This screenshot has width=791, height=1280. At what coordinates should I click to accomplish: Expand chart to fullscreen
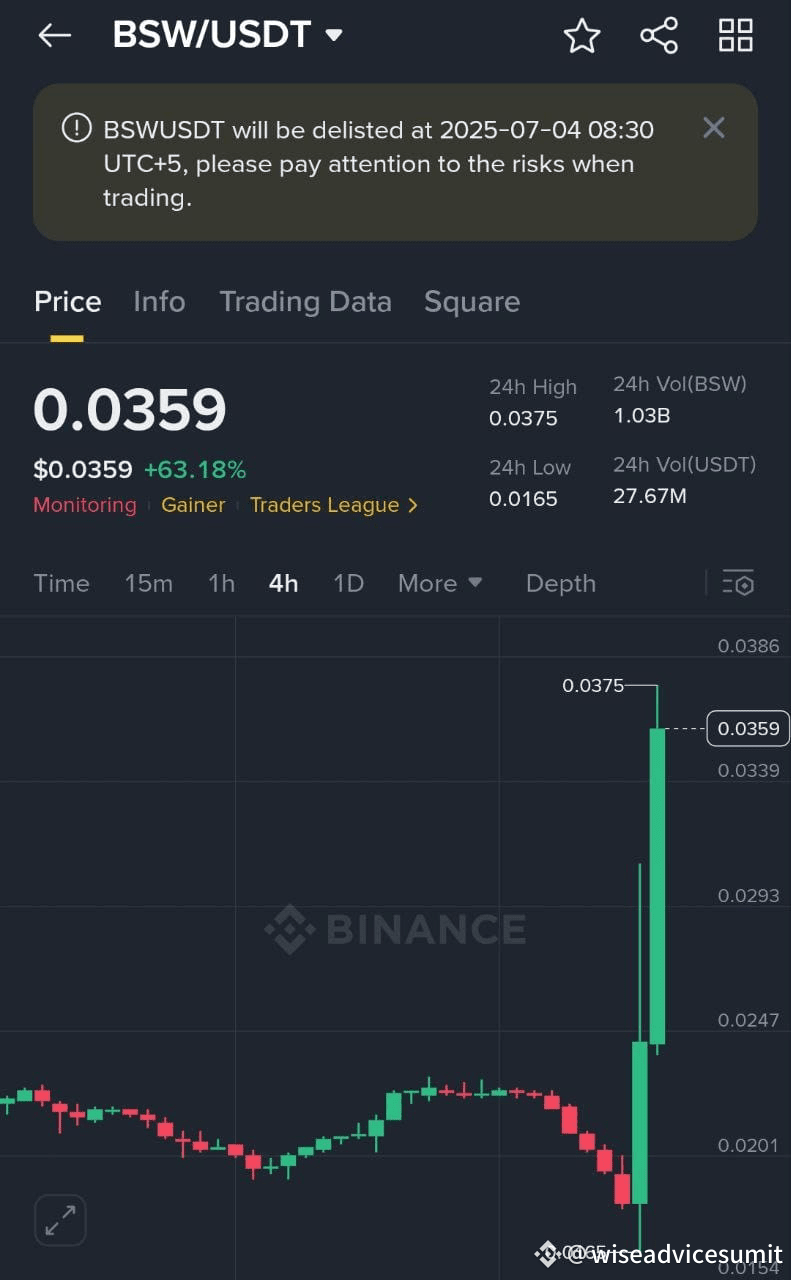[60, 1220]
